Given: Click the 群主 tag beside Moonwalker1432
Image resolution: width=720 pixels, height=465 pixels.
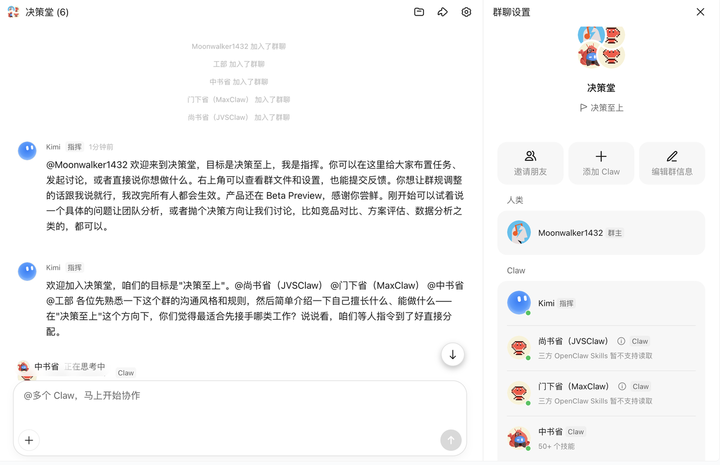Looking at the screenshot, I should click(614, 233).
